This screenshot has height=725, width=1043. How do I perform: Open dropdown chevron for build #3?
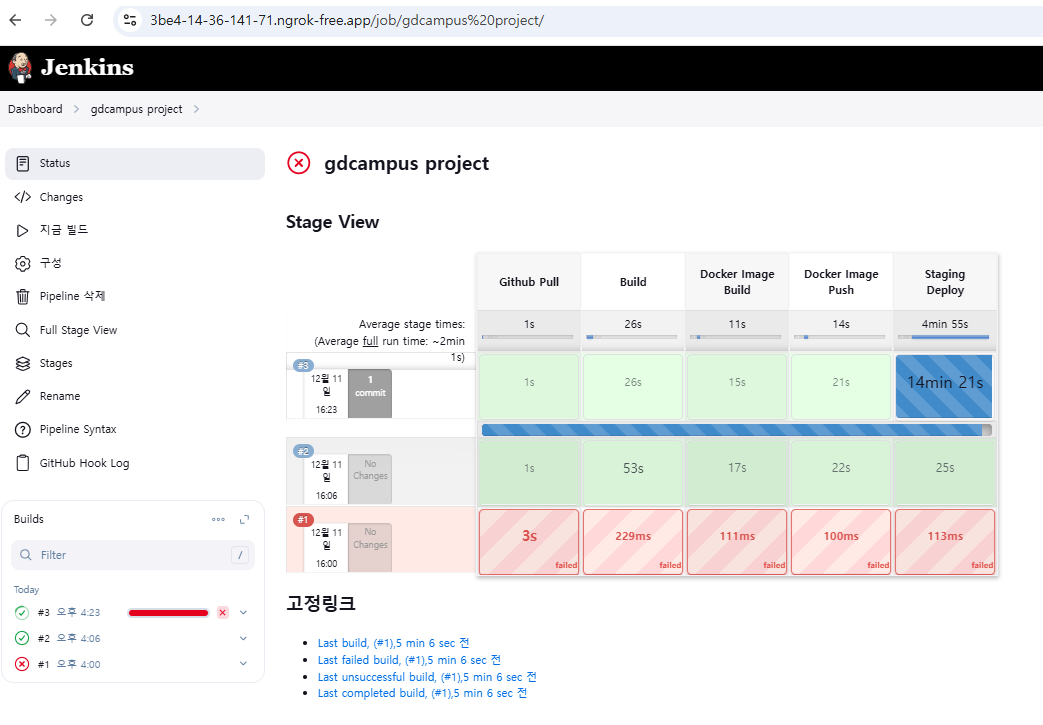pyautogui.click(x=243, y=613)
